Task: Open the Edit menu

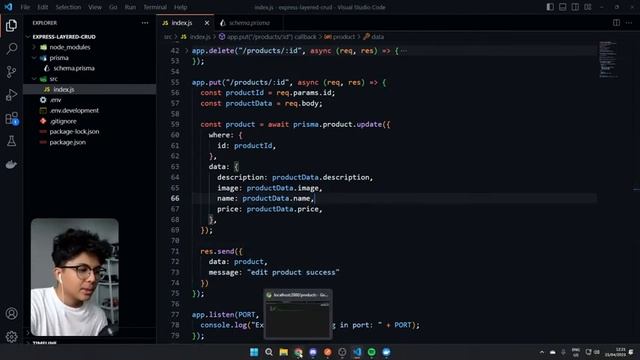Action: coord(42,7)
